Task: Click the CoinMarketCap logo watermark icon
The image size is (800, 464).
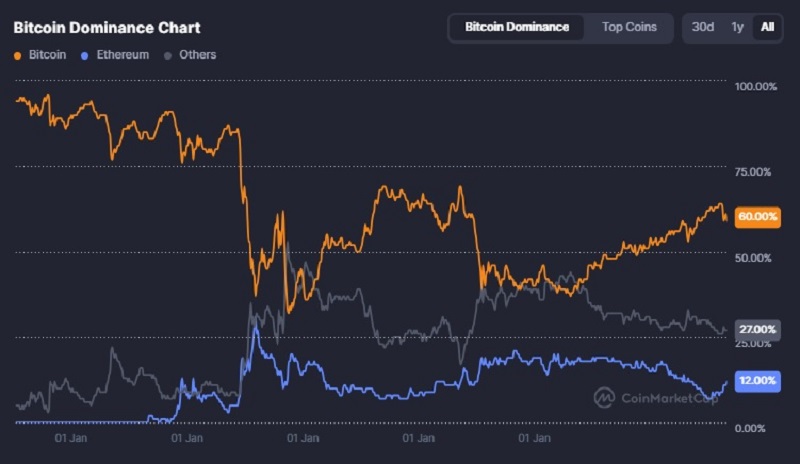Action: [605, 397]
